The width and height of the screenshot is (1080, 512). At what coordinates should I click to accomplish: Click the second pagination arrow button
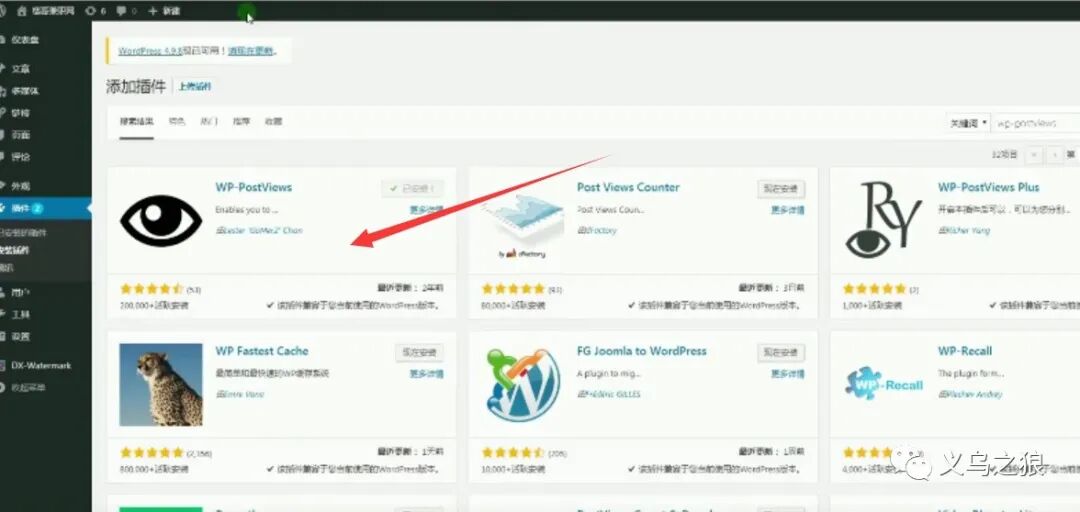pos(1054,156)
